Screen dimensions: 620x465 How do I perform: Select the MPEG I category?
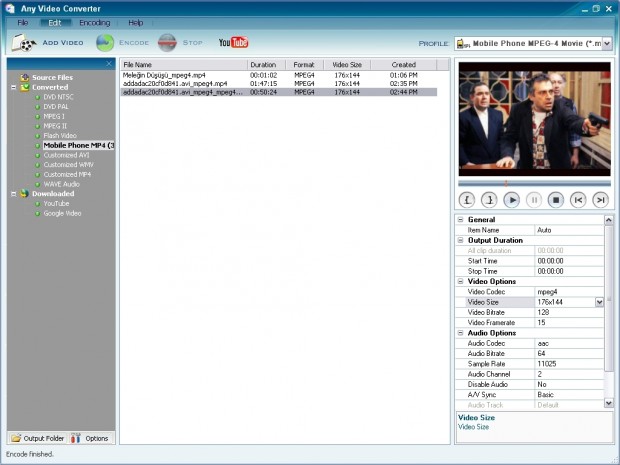click(54, 116)
